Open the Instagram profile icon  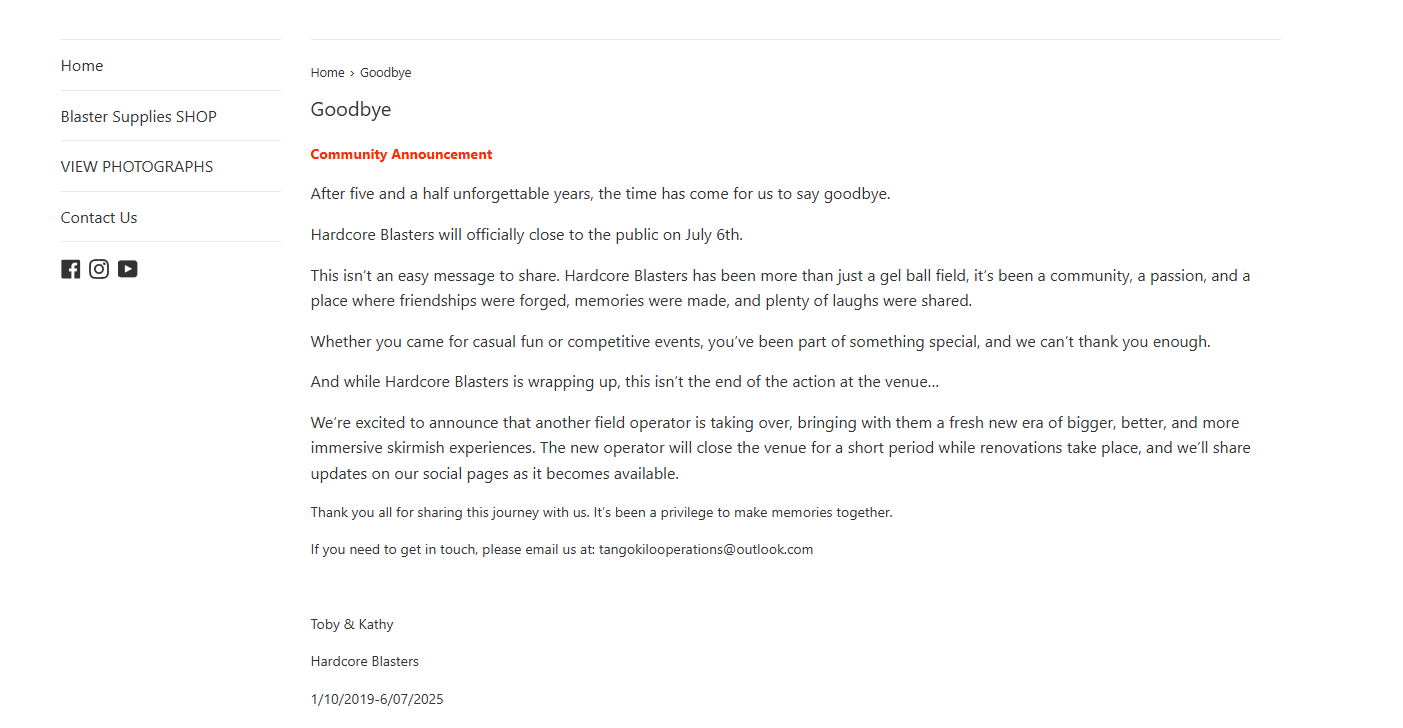(x=99, y=269)
